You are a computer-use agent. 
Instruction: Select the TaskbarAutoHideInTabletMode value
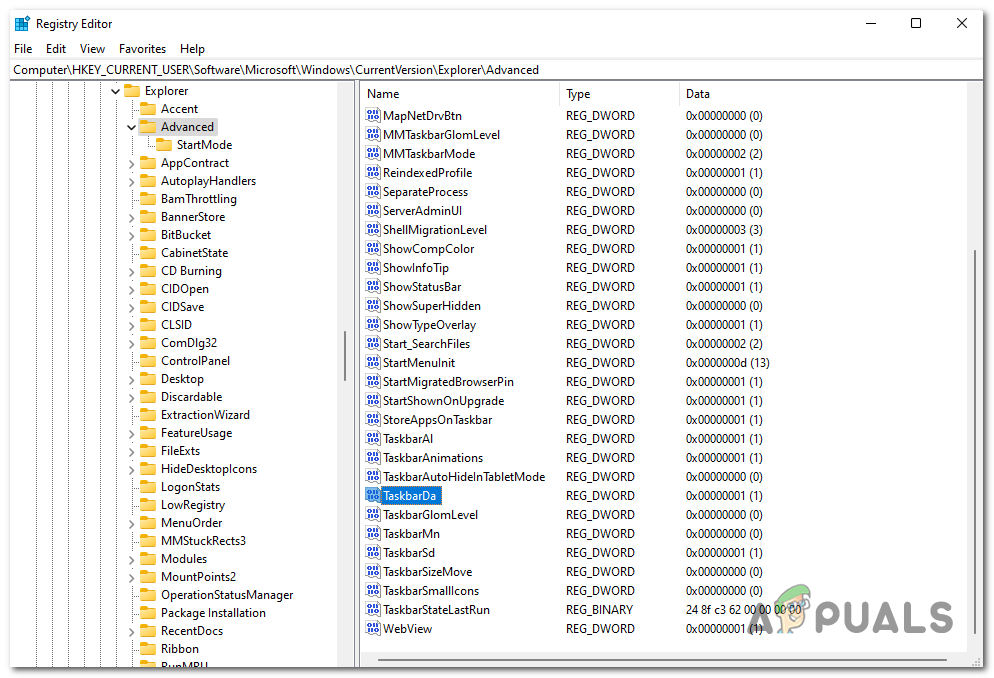point(464,477)
